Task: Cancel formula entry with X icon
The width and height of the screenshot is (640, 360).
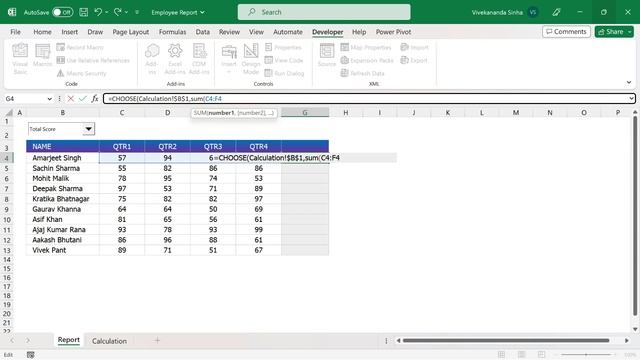Action: click(71, 99)
